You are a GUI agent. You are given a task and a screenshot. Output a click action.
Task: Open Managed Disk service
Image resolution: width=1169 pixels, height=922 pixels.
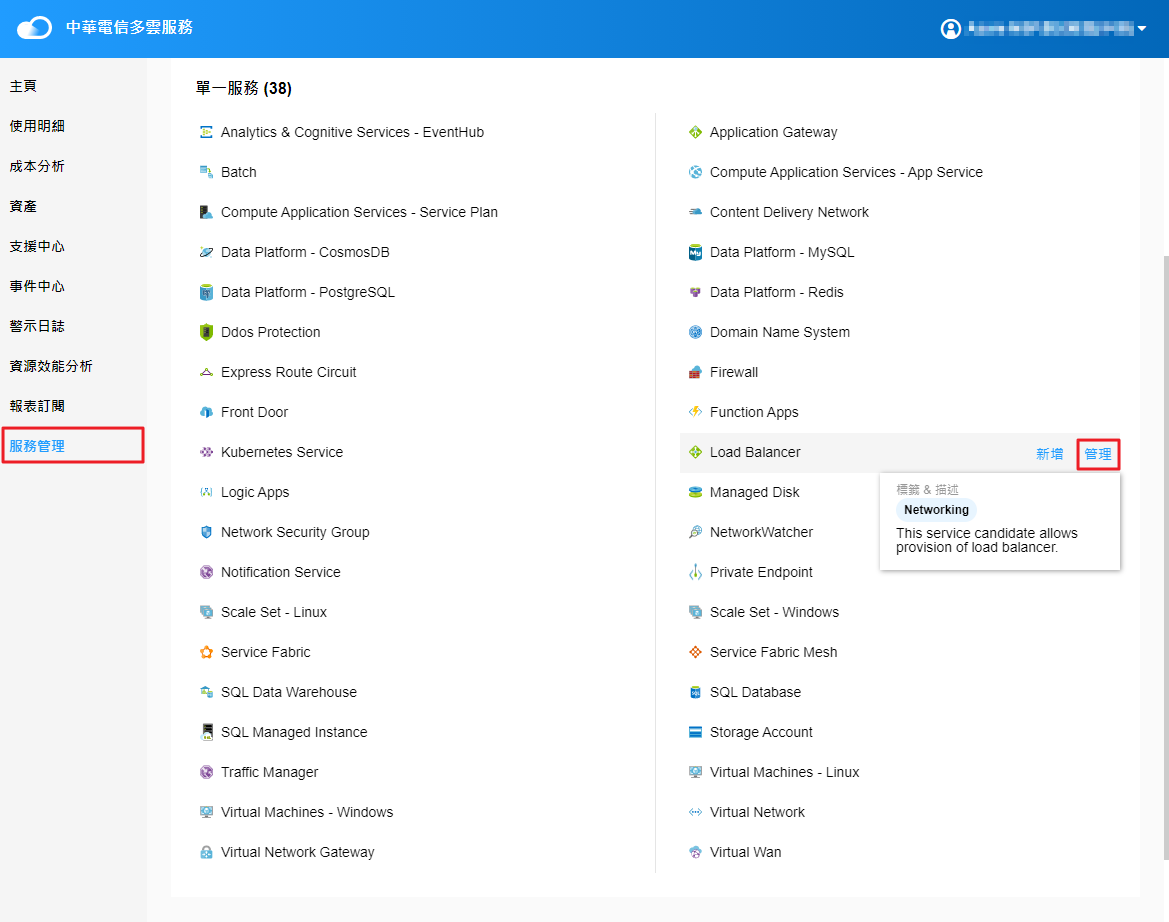coord(754,492)
